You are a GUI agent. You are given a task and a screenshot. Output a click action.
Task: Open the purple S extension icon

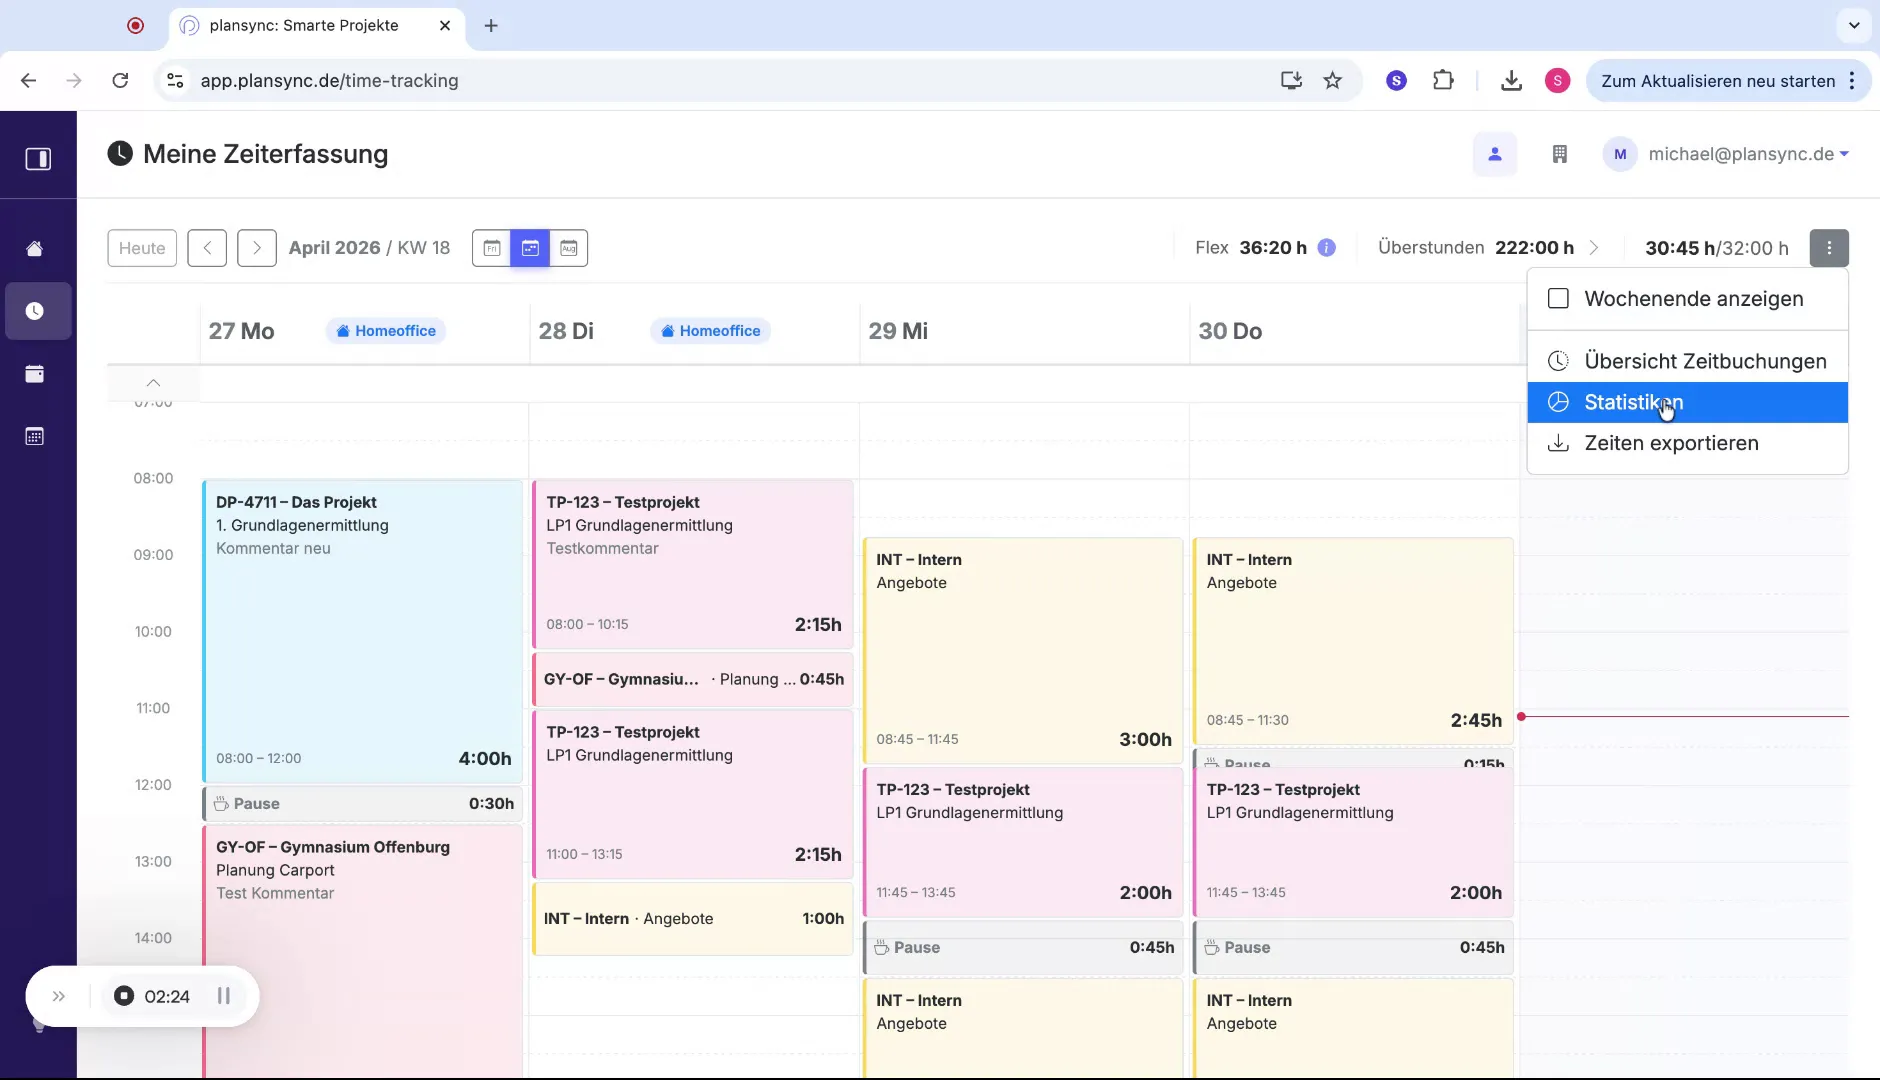pyautogui.click(x=1397, y=81)
